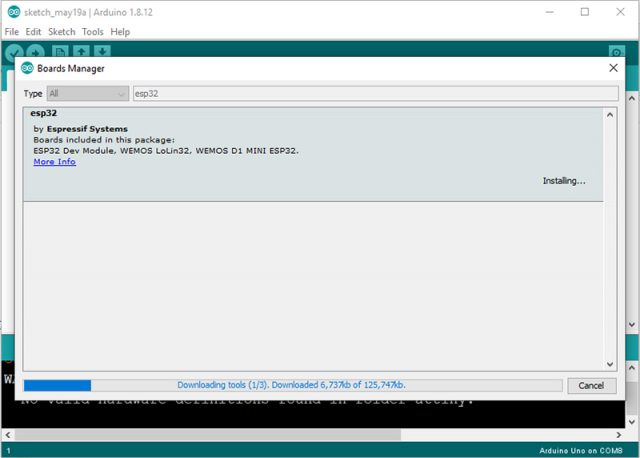
Task: Click the horizontal scrollbar right arrow
Action: pos(619,435)
